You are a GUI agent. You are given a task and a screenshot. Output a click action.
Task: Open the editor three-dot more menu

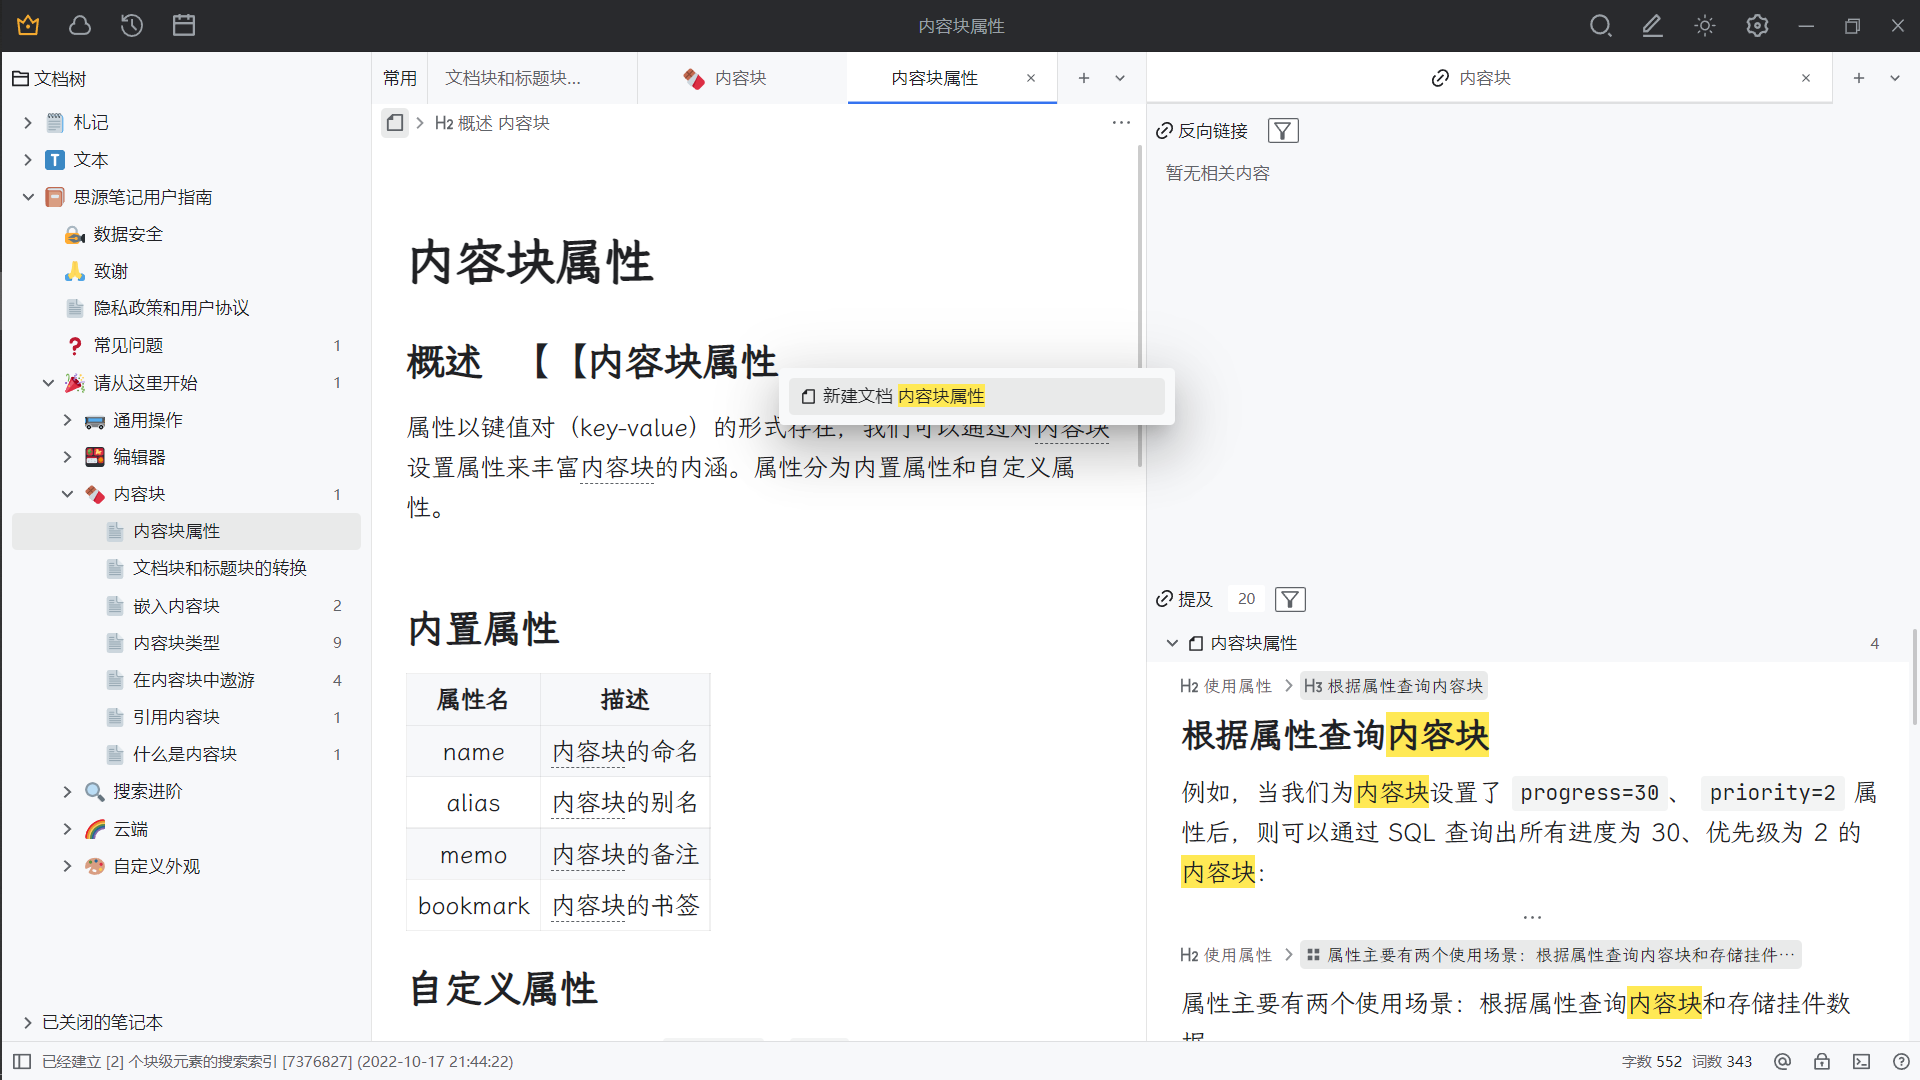pos(1121,123)
